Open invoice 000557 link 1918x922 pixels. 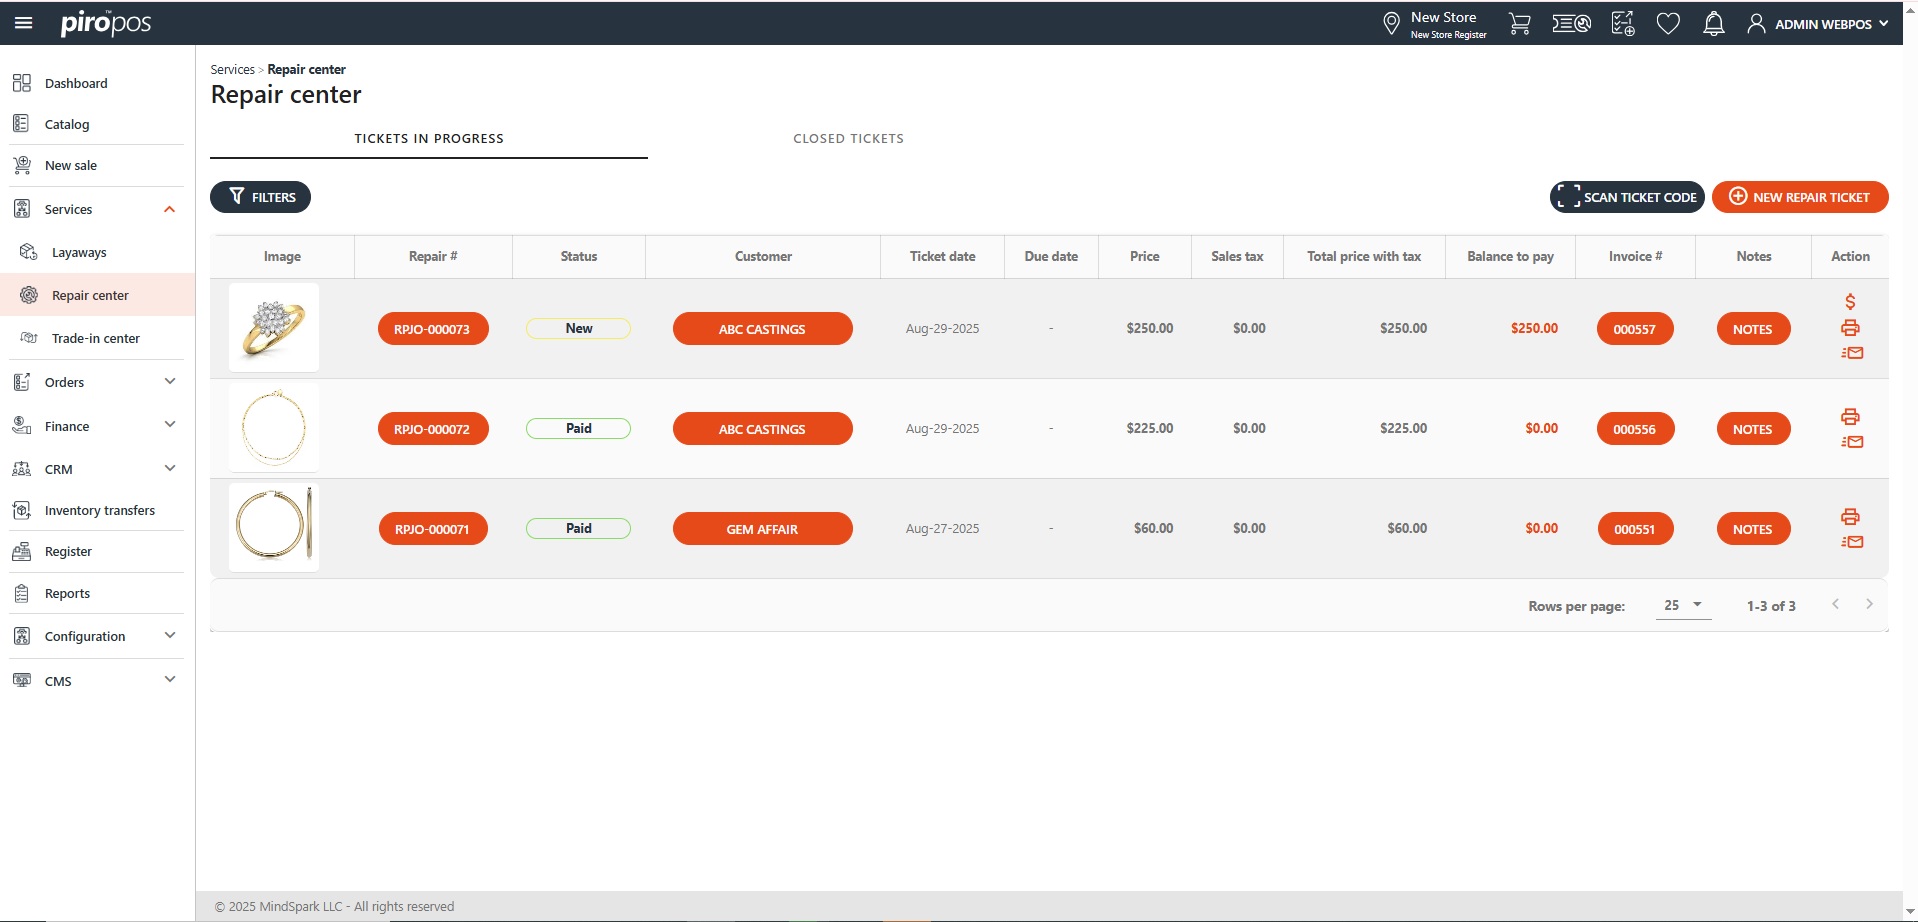click(x=1634, y=329)
